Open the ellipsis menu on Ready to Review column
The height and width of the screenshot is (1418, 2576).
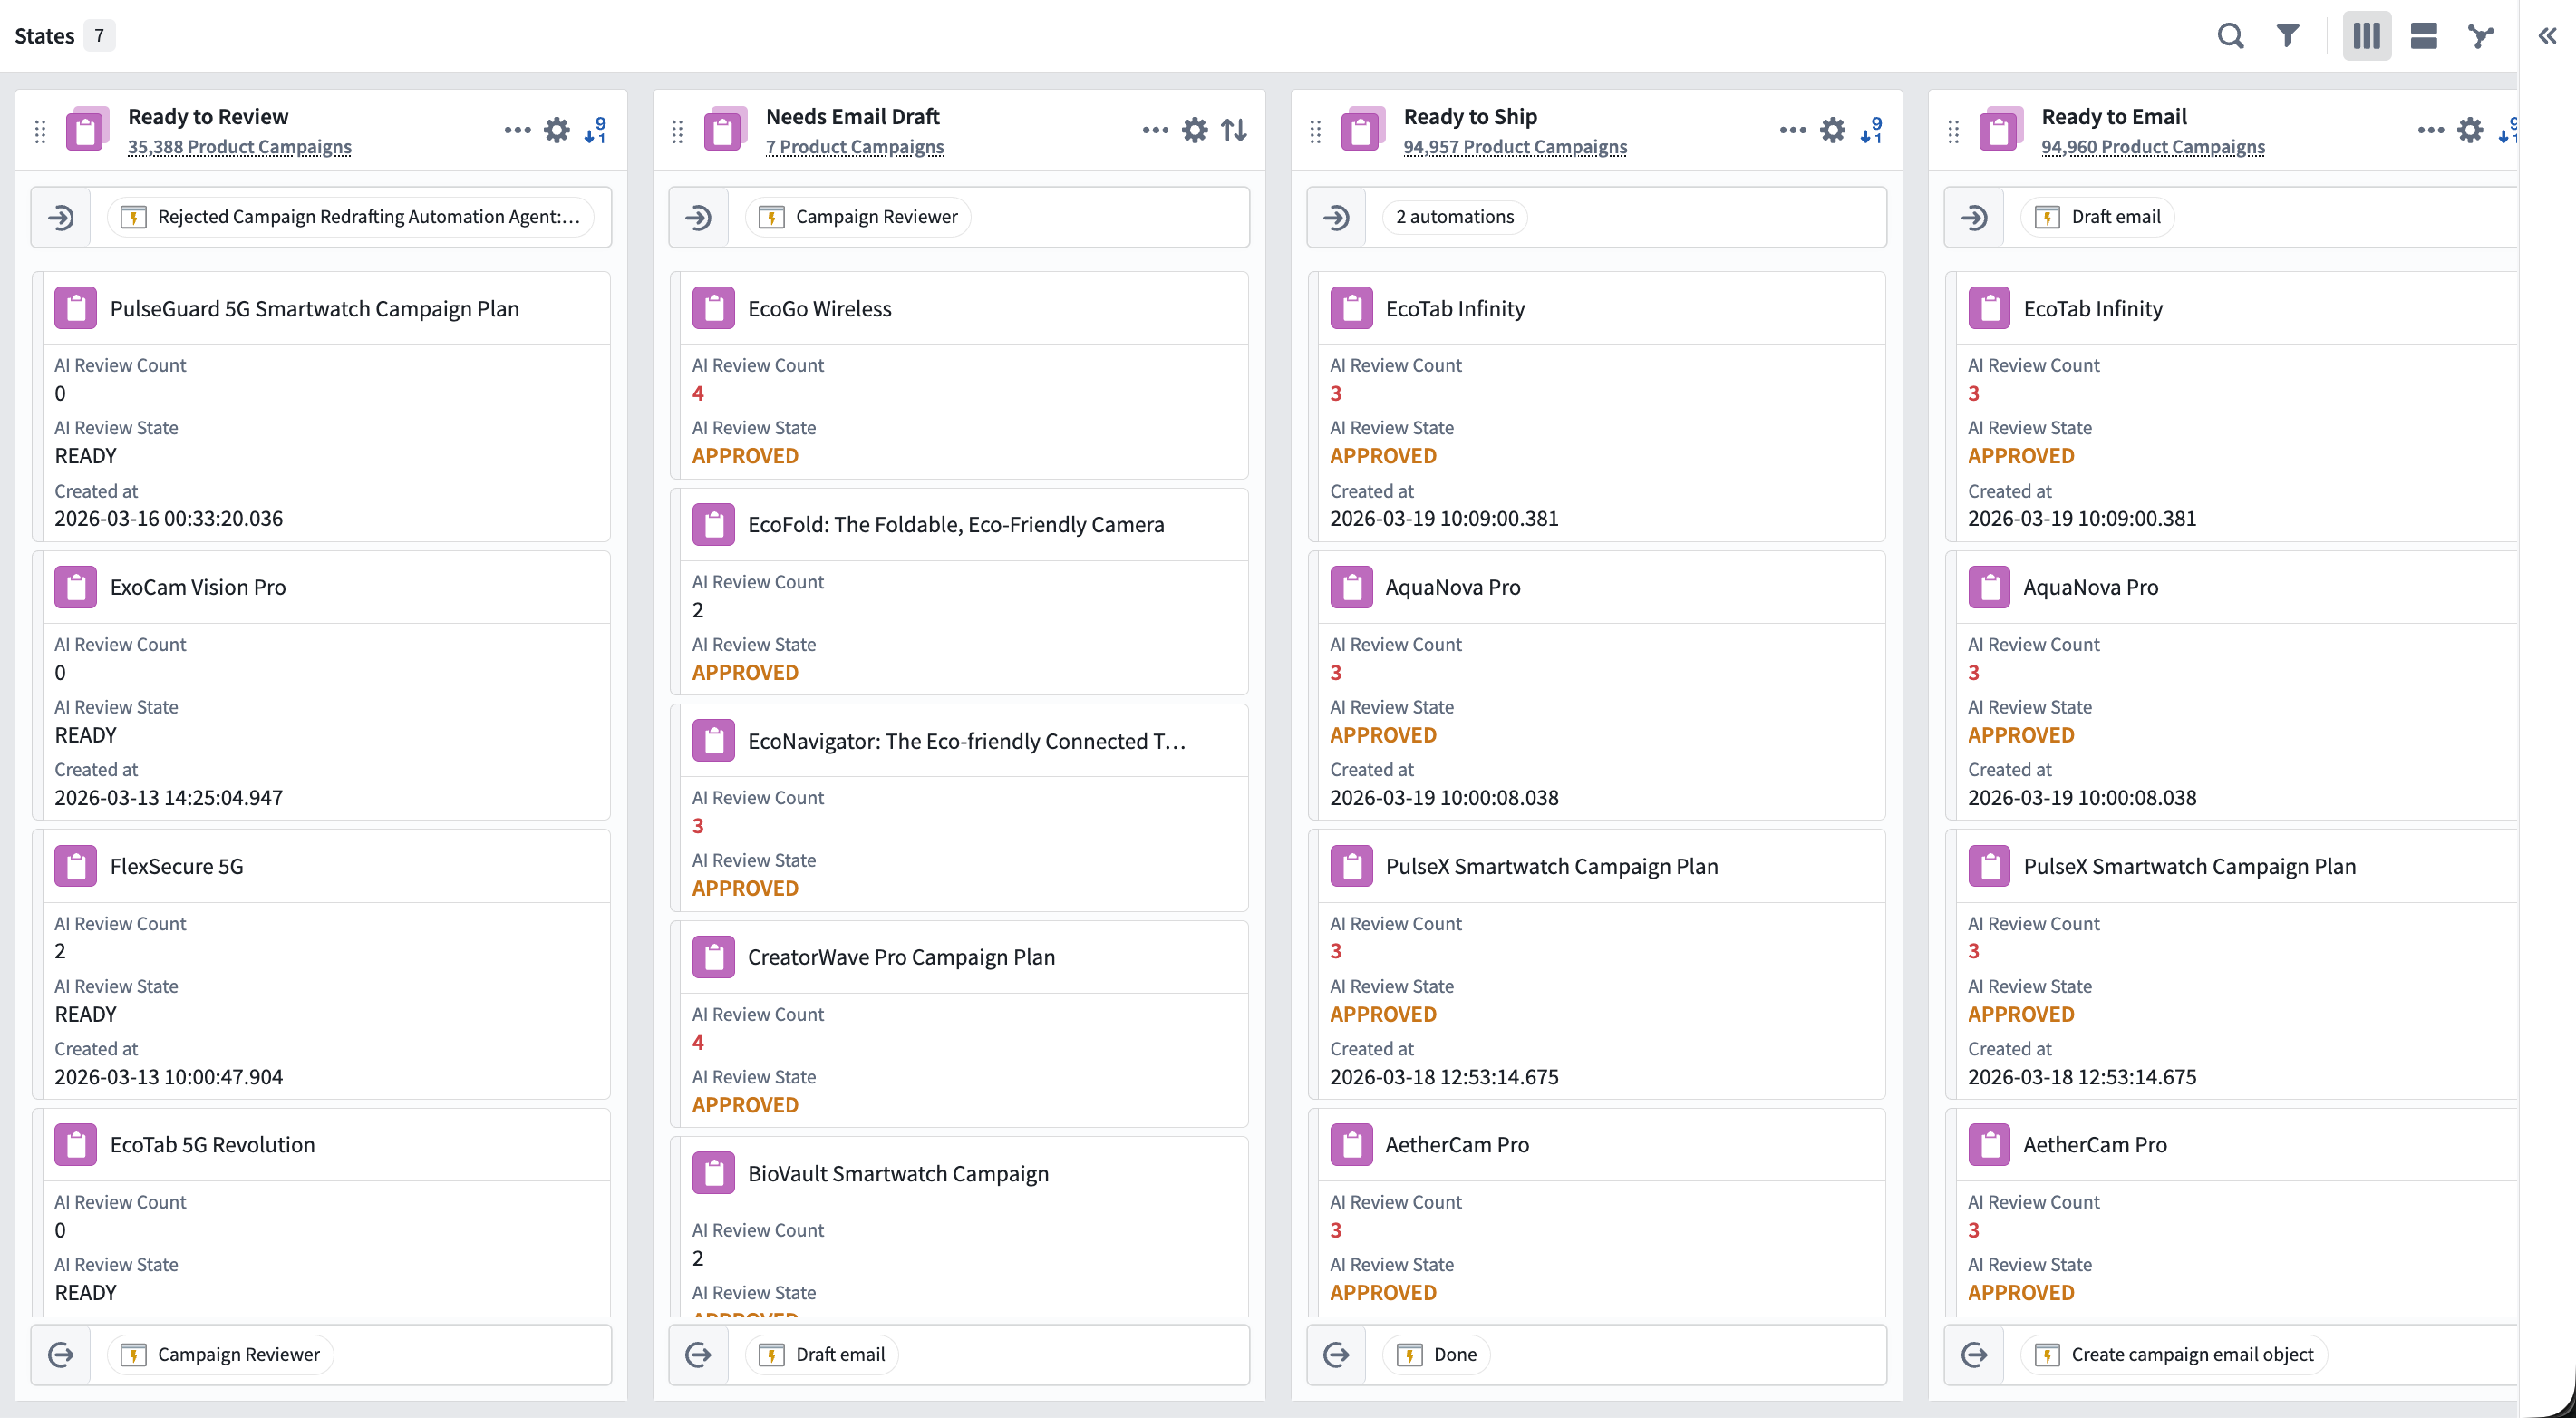[x=516, y=130]
